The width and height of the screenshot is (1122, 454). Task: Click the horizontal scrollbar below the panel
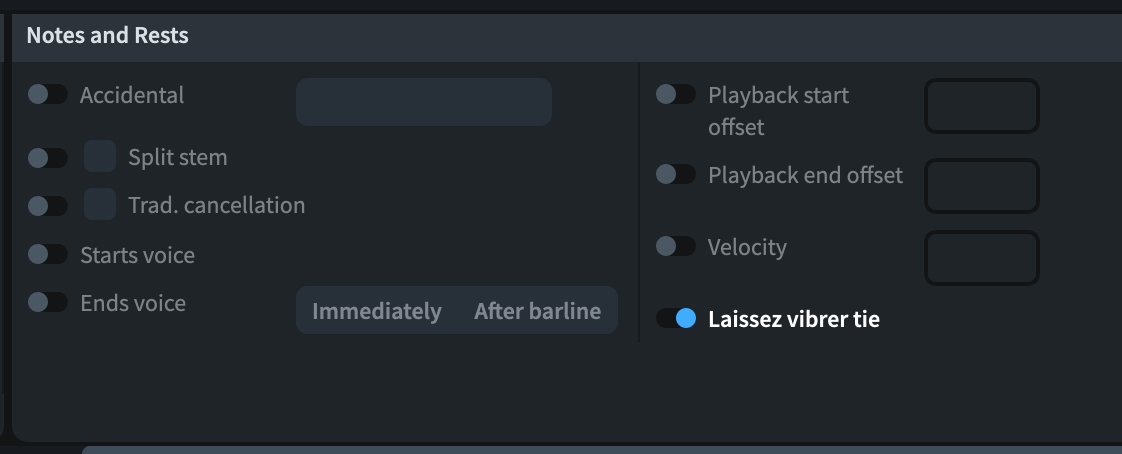click(x=600, y=449)
